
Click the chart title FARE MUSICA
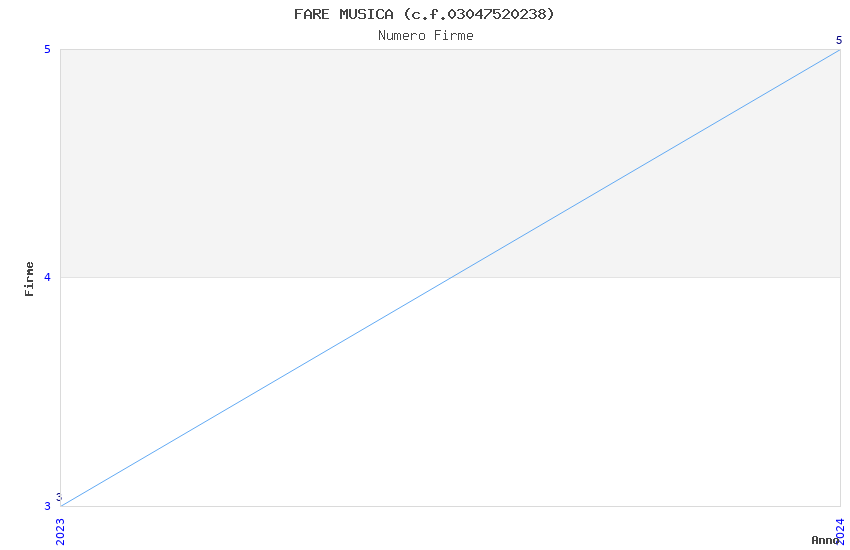[x=424, y=14]
